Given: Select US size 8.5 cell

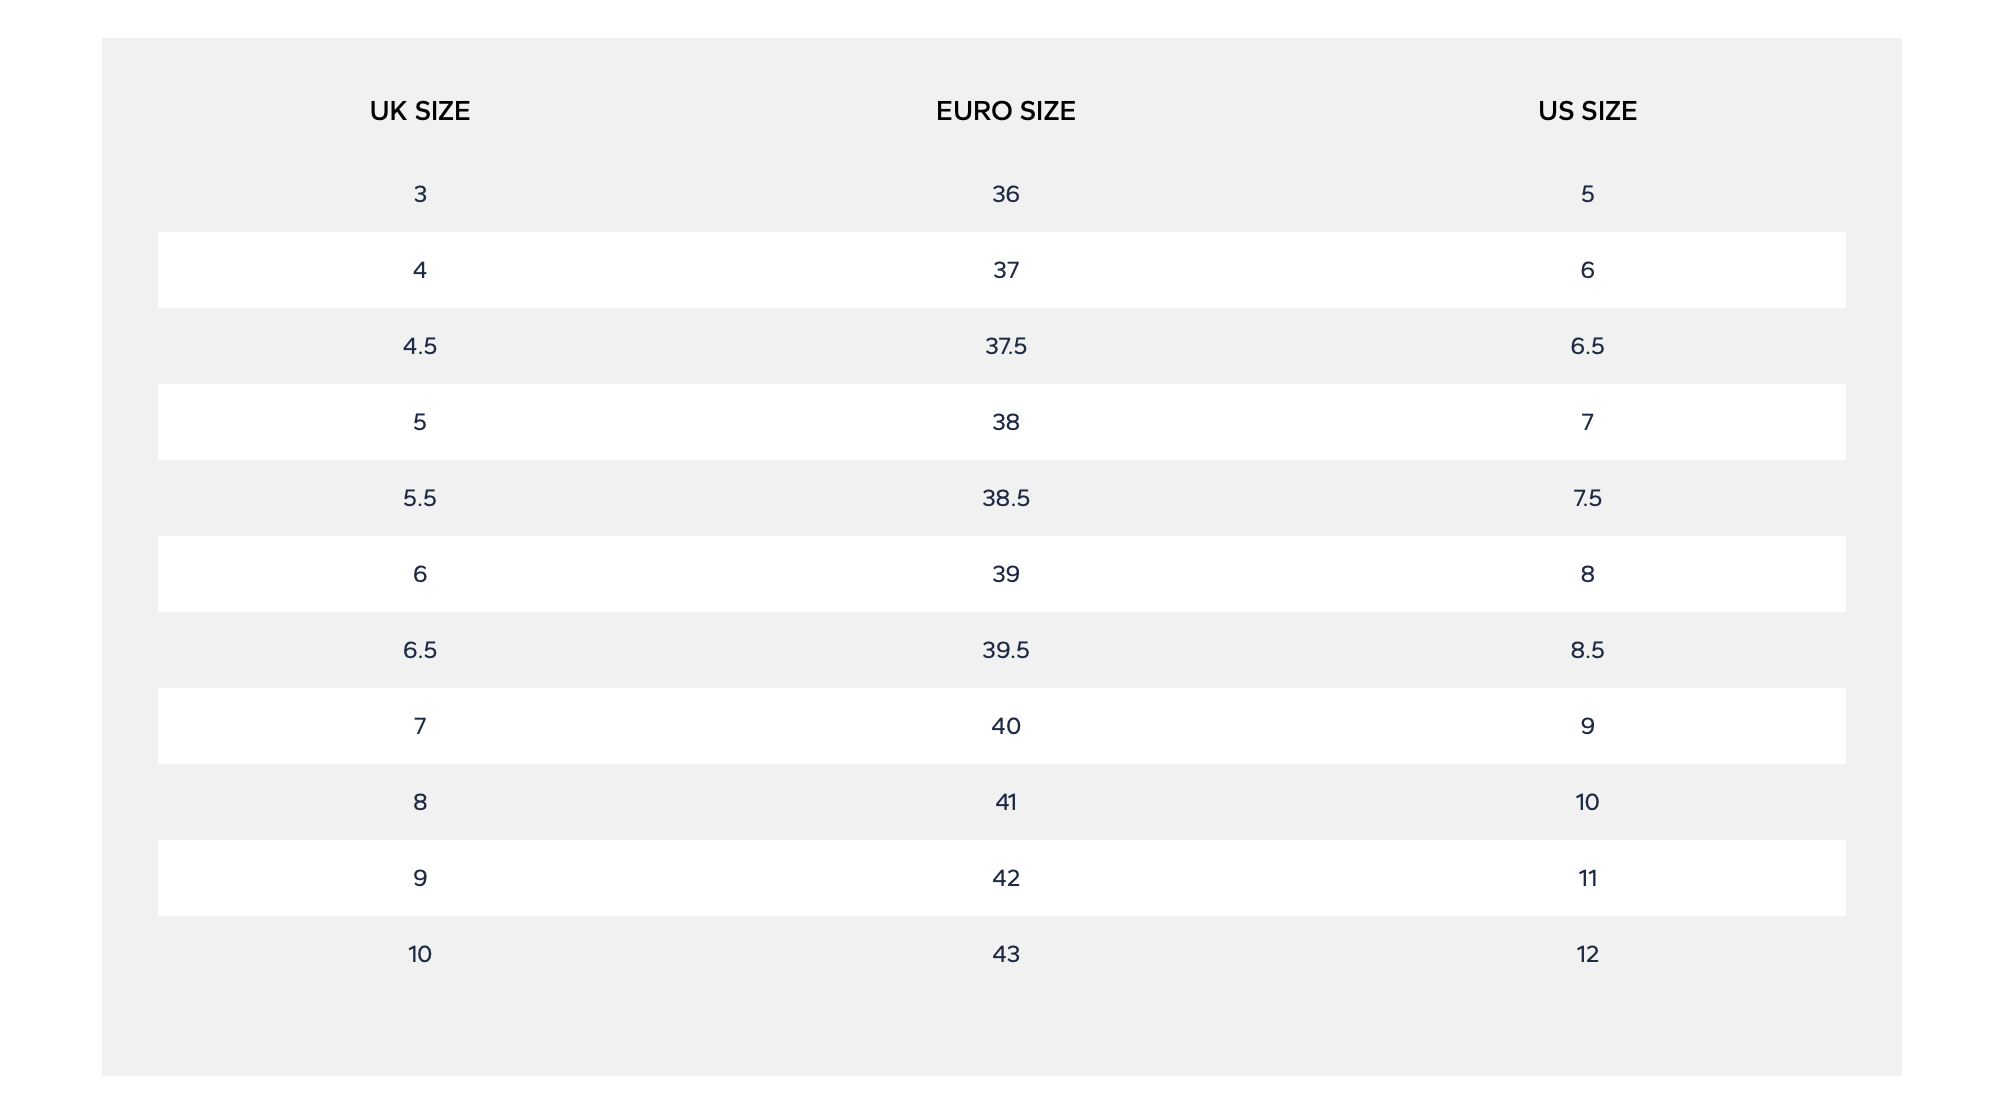Looking at the screenshot, I should coord(1587,650).
